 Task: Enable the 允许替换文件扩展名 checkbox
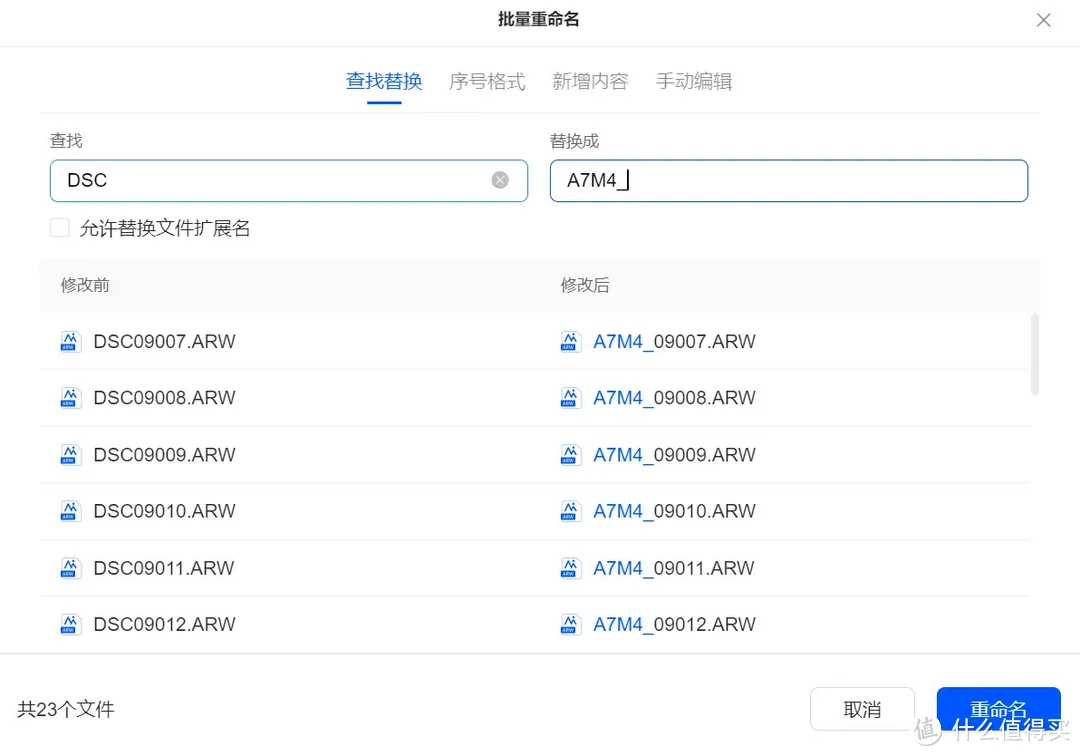point(59,227)
